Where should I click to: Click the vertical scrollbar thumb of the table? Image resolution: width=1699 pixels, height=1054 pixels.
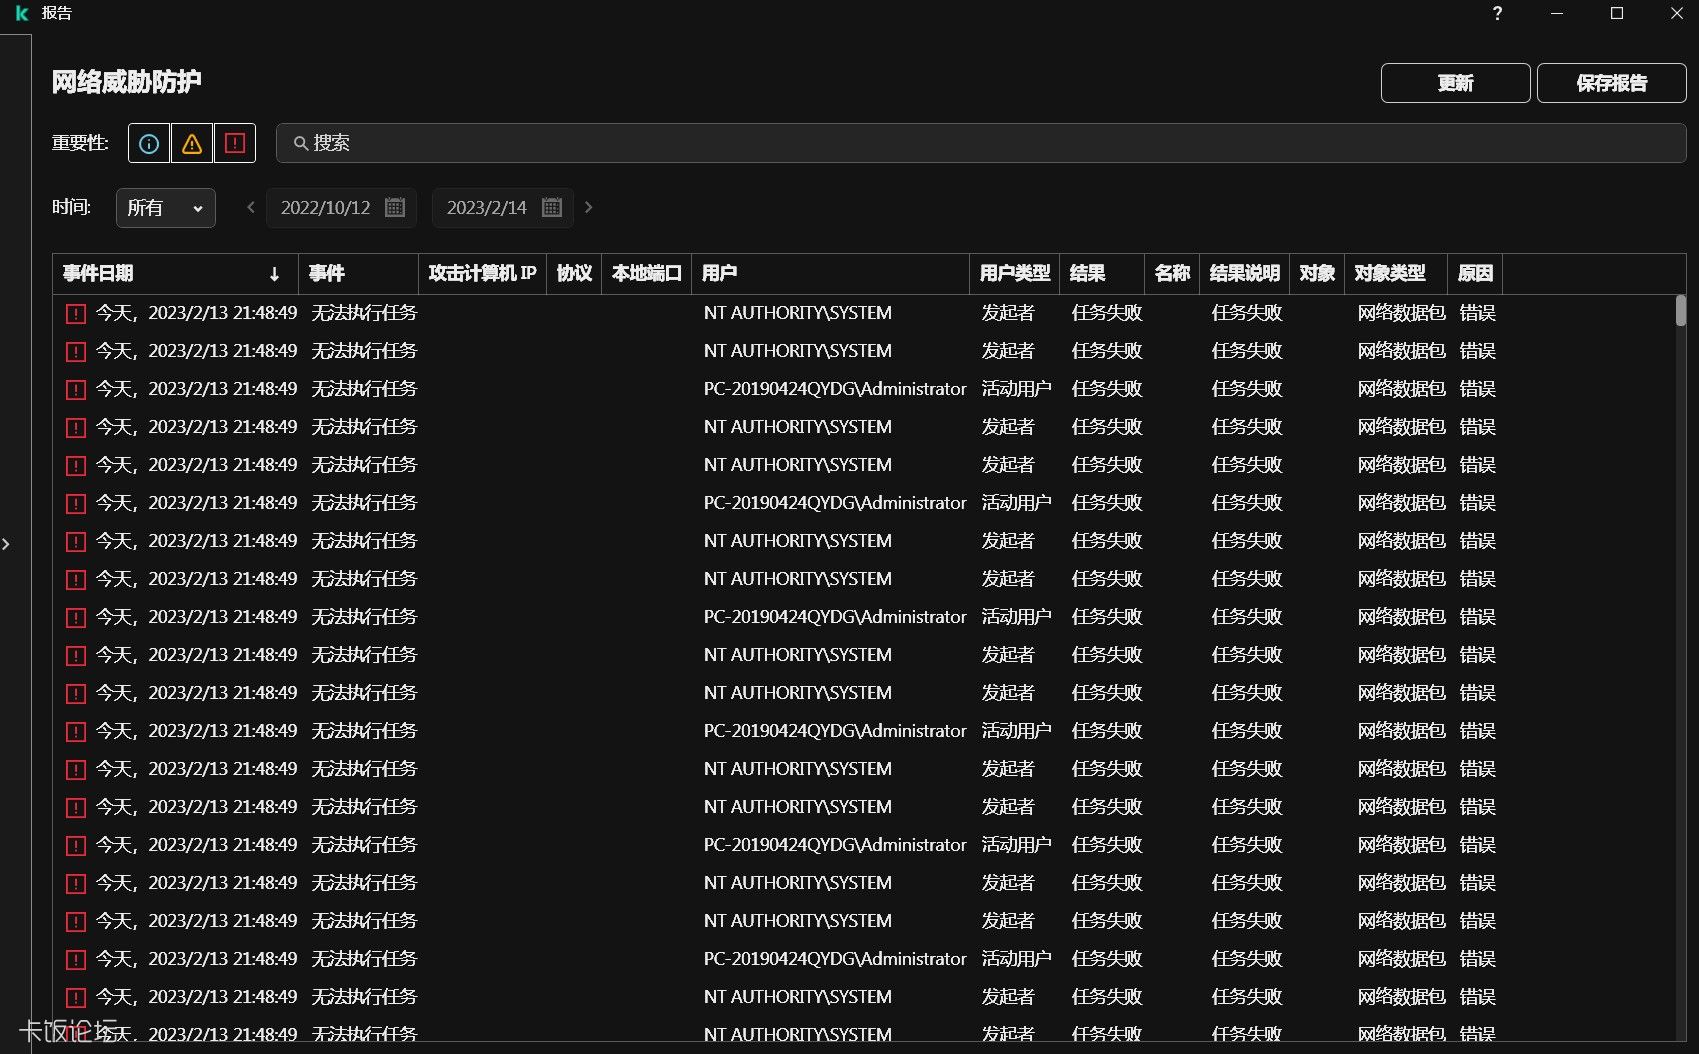[x=1680, y=311]
